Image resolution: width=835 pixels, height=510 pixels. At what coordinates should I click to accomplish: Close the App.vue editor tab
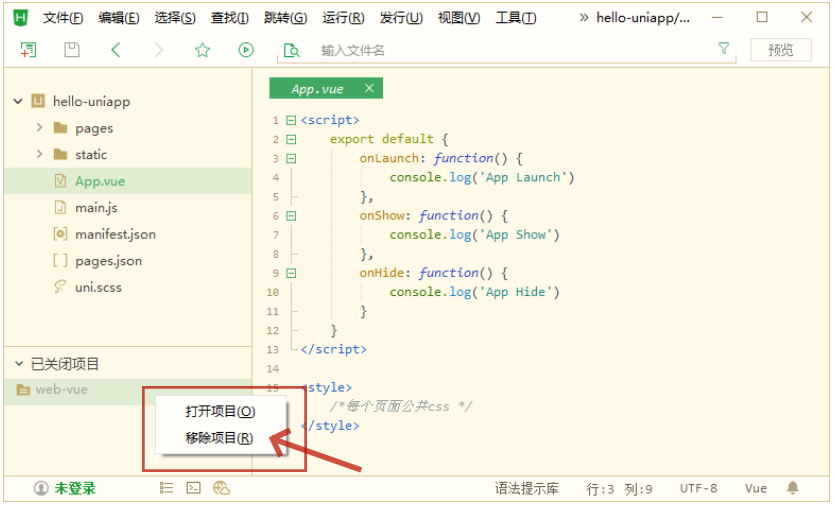(369, 89)
